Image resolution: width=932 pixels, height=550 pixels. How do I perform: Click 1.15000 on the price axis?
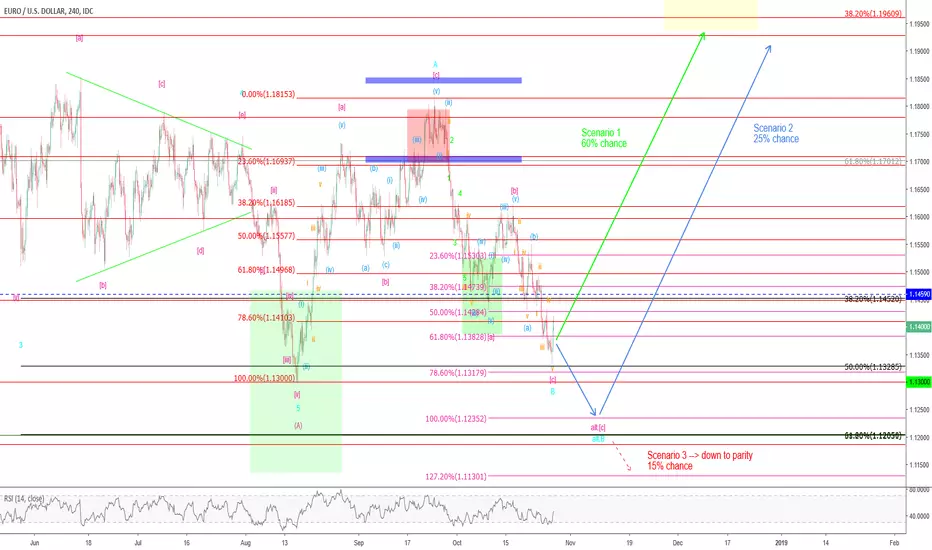click(920, 272)
